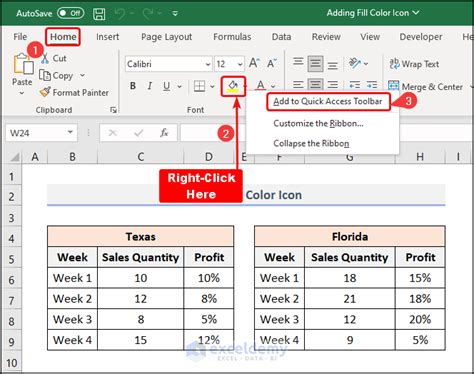The image size is (474, 374).
Task: Click the Align Right icon
Action: click(333, 85)
